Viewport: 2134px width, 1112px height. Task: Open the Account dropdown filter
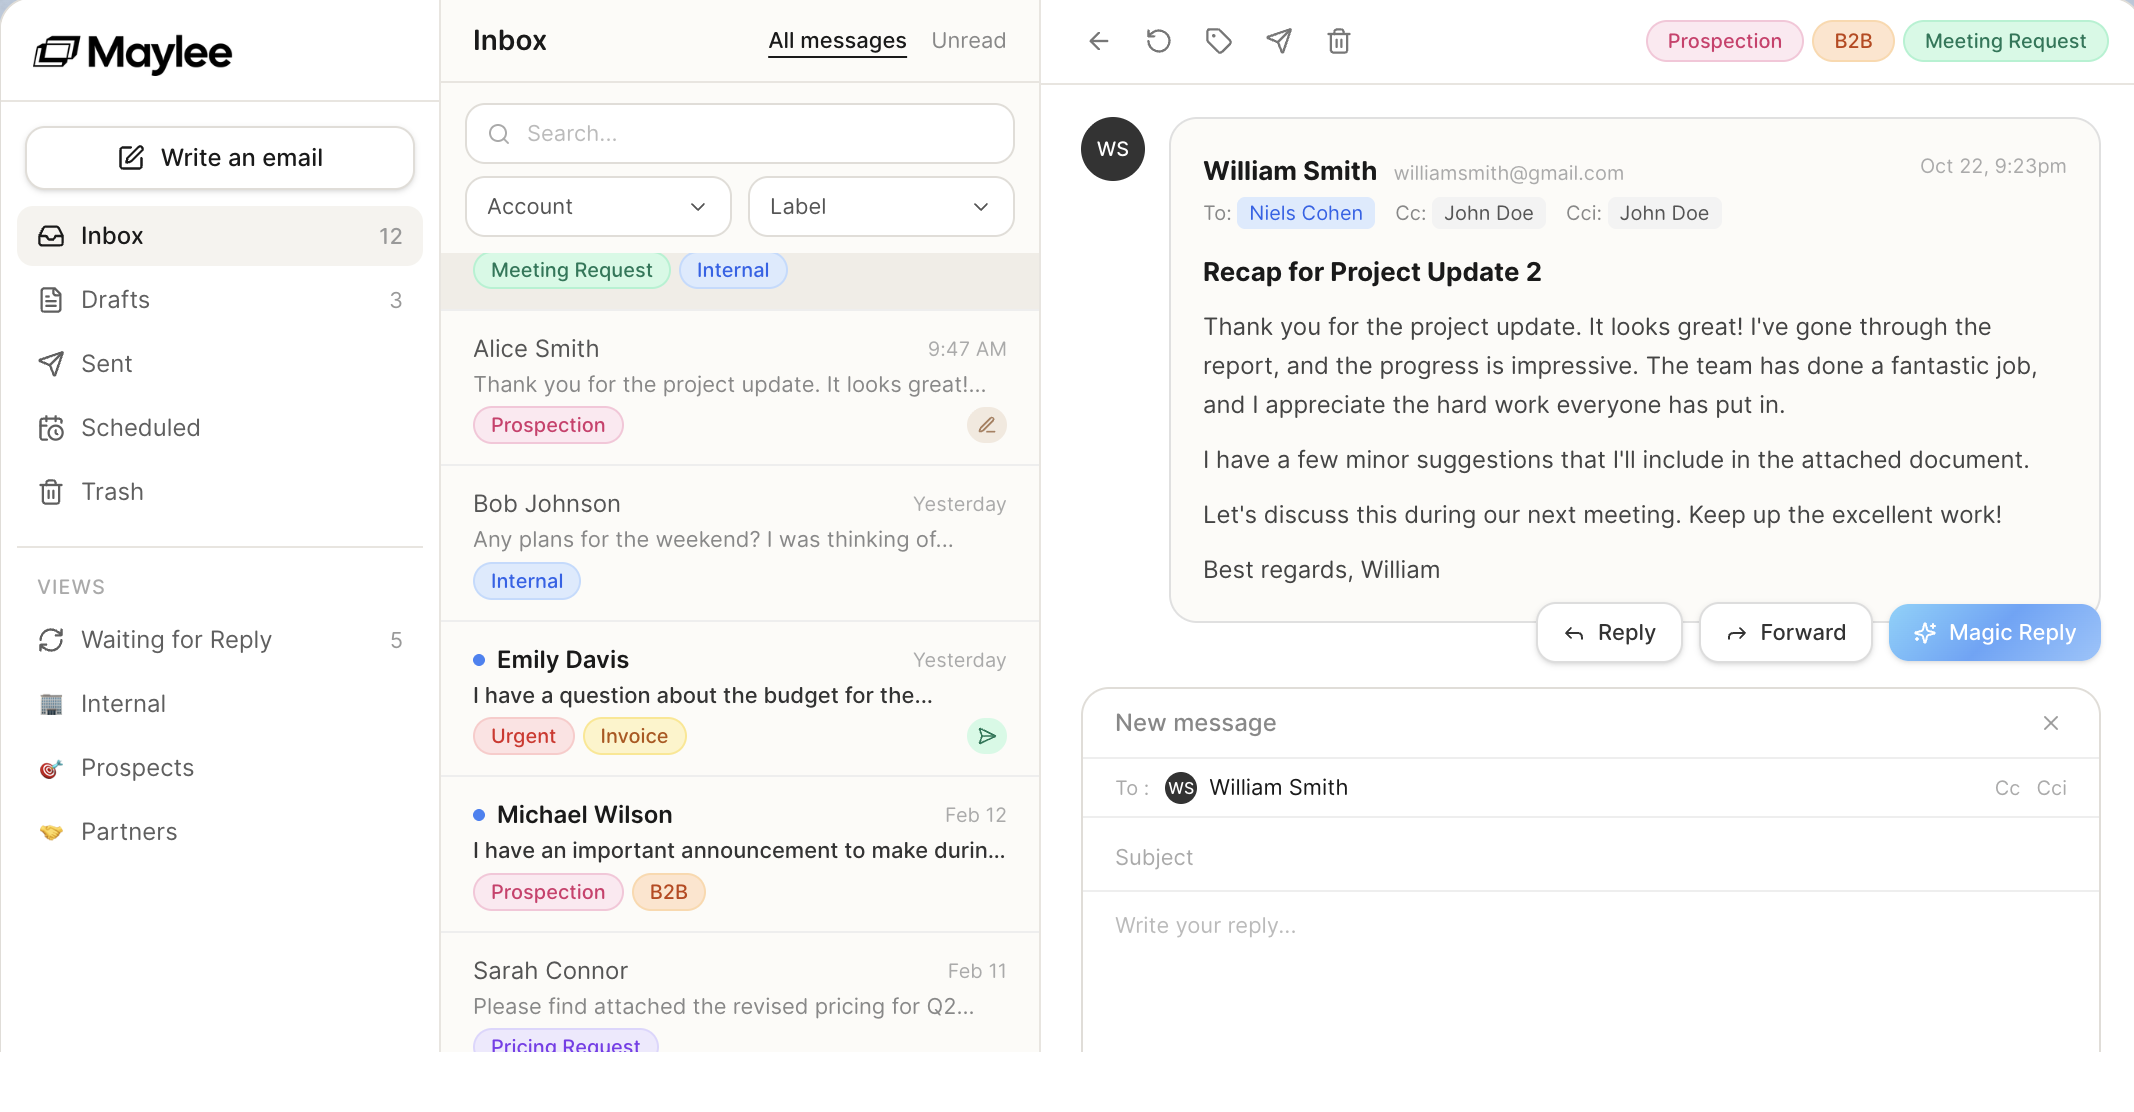click(598, 207)
